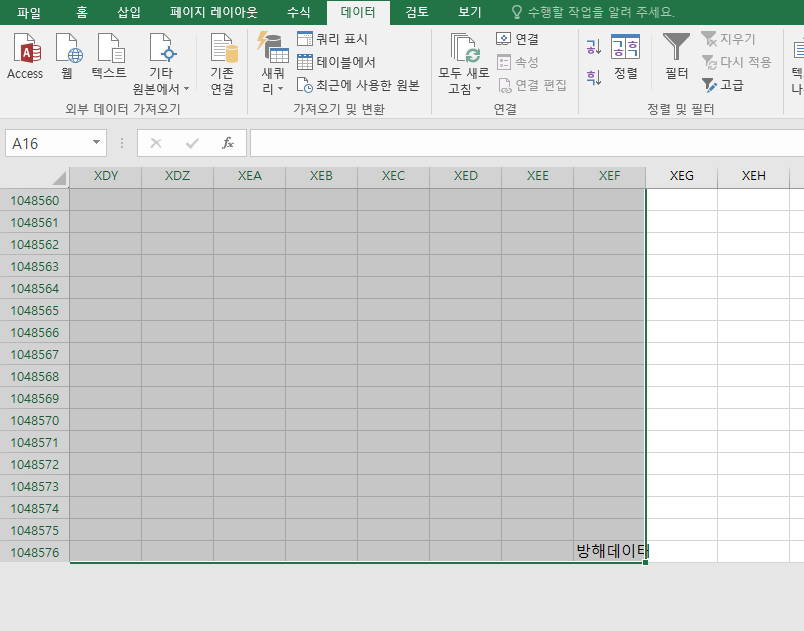Select the cell containing 방해데이터
Screen dimensions: 804x631
coord(609,551)
